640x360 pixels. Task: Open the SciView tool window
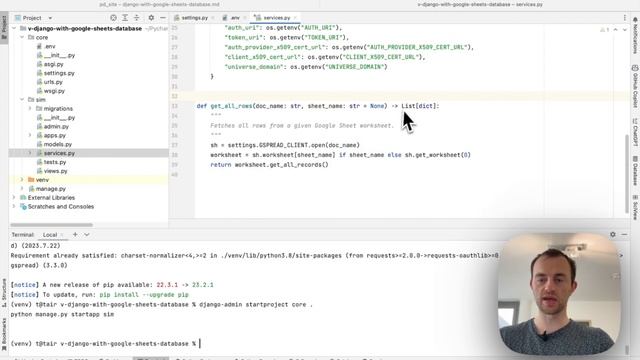click(635, 207)
